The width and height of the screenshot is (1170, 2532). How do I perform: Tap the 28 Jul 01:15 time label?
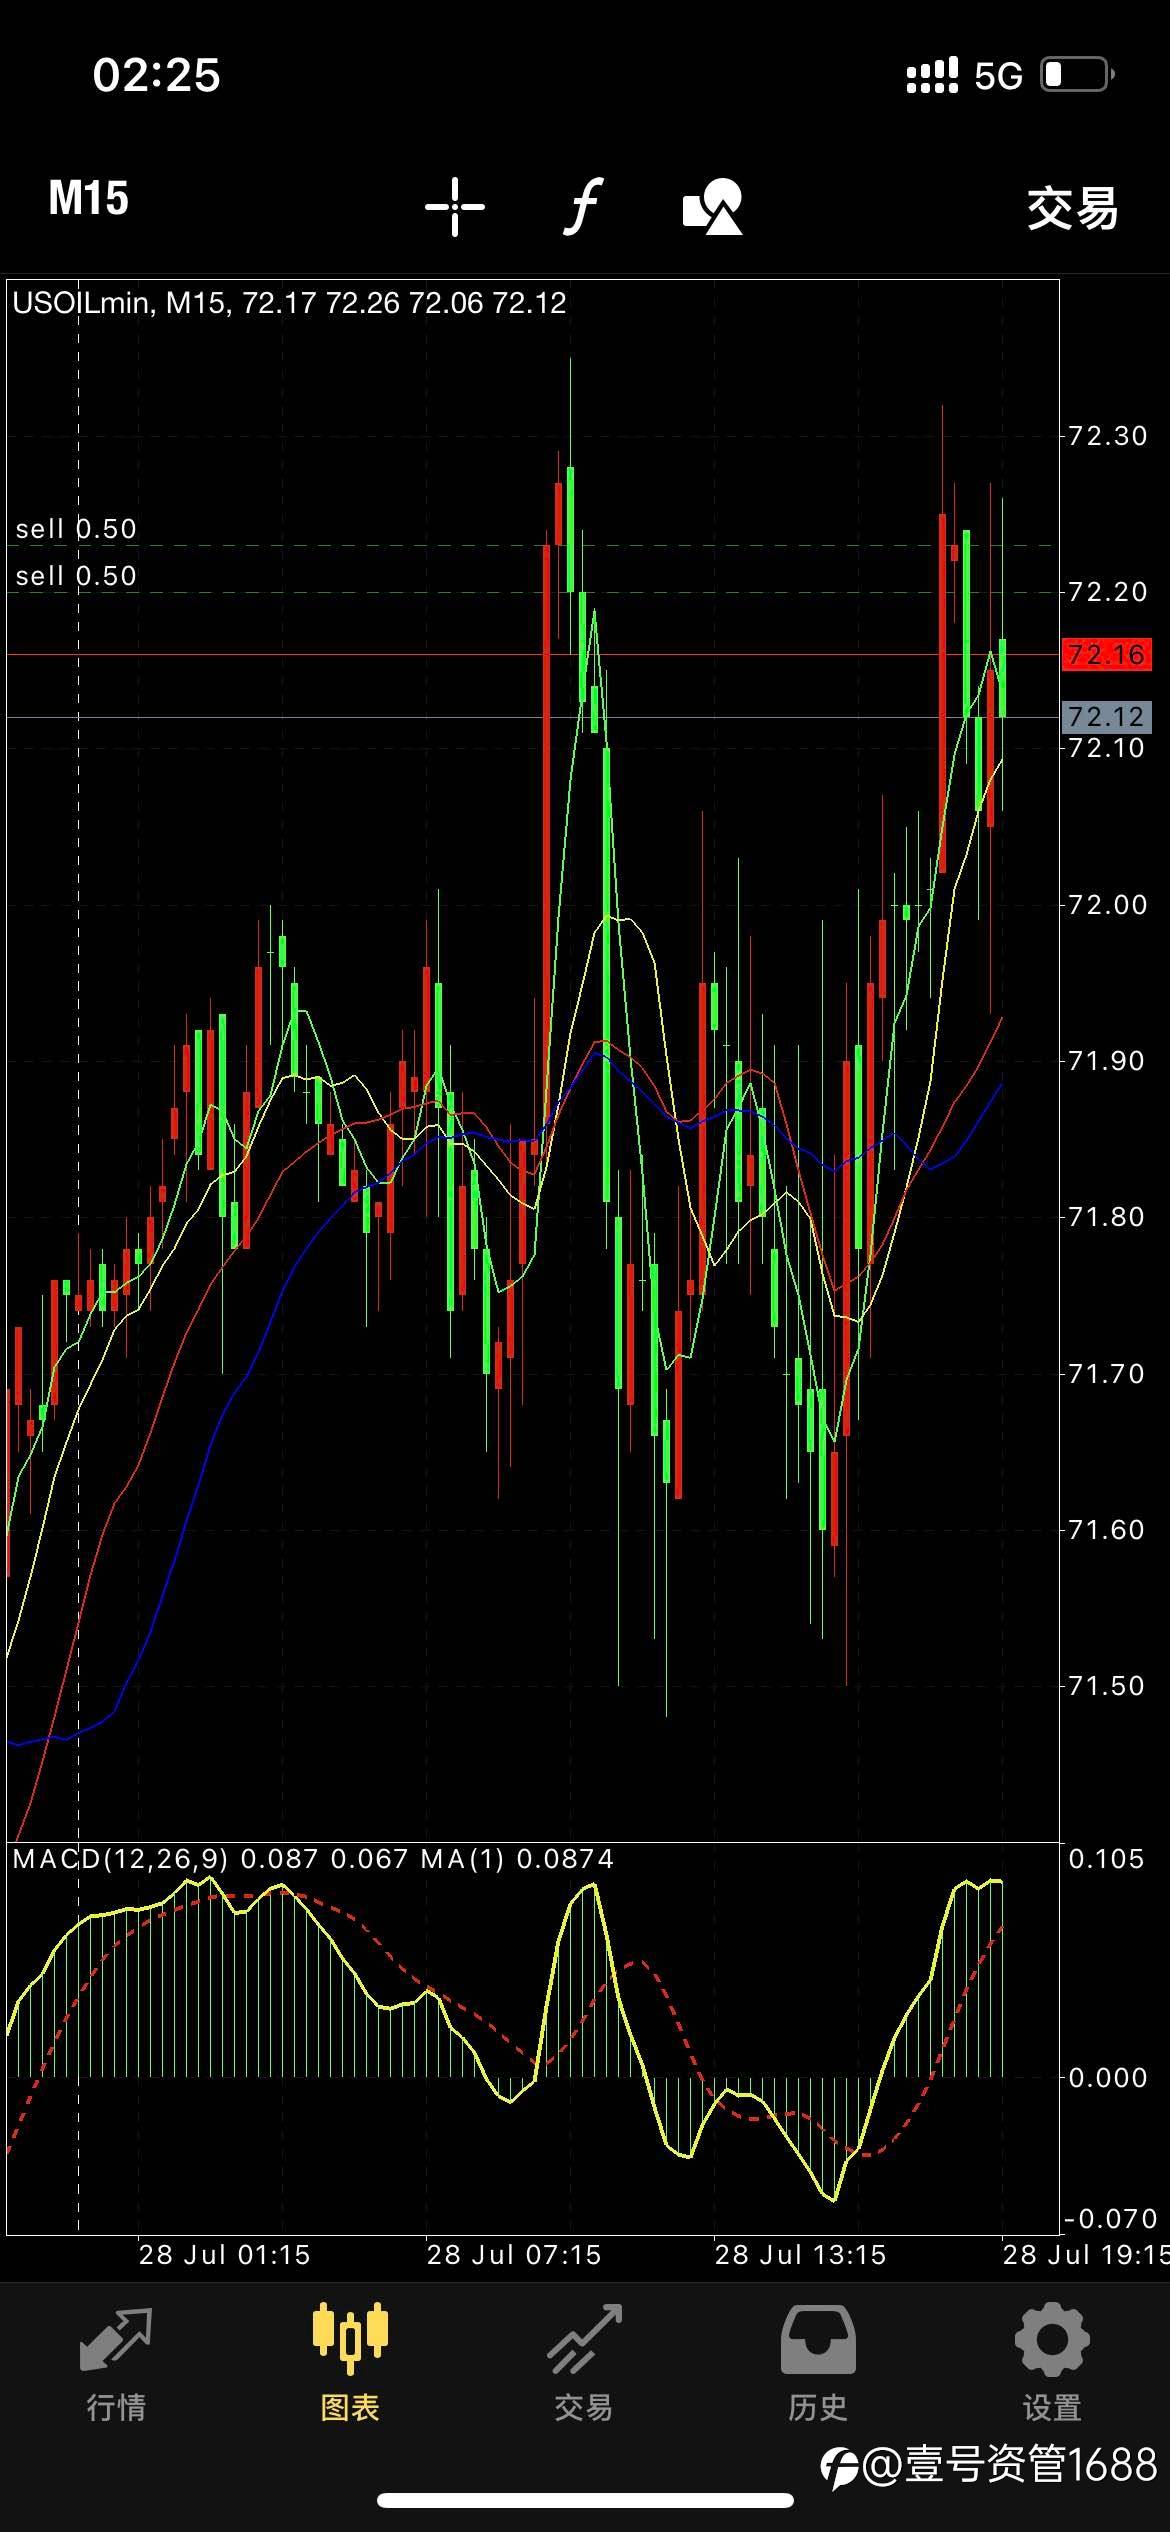click(225, 2255)
